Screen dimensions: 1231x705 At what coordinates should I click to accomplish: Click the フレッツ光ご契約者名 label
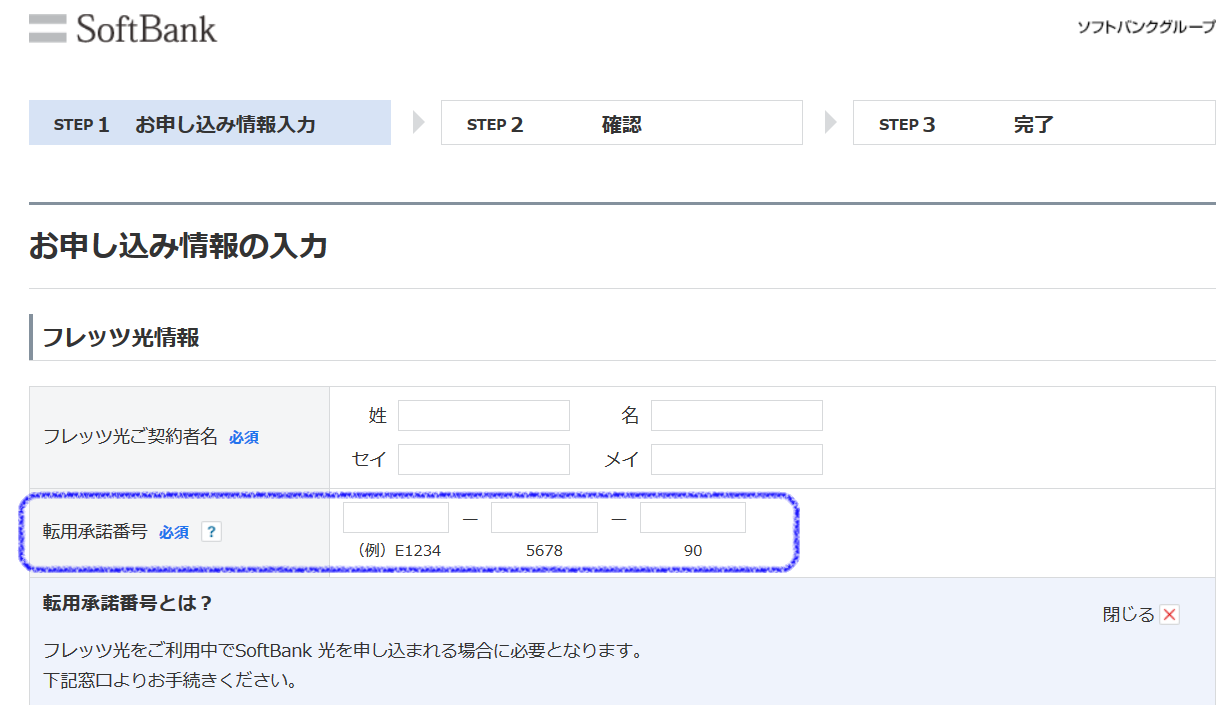click(x=130, y=437)
